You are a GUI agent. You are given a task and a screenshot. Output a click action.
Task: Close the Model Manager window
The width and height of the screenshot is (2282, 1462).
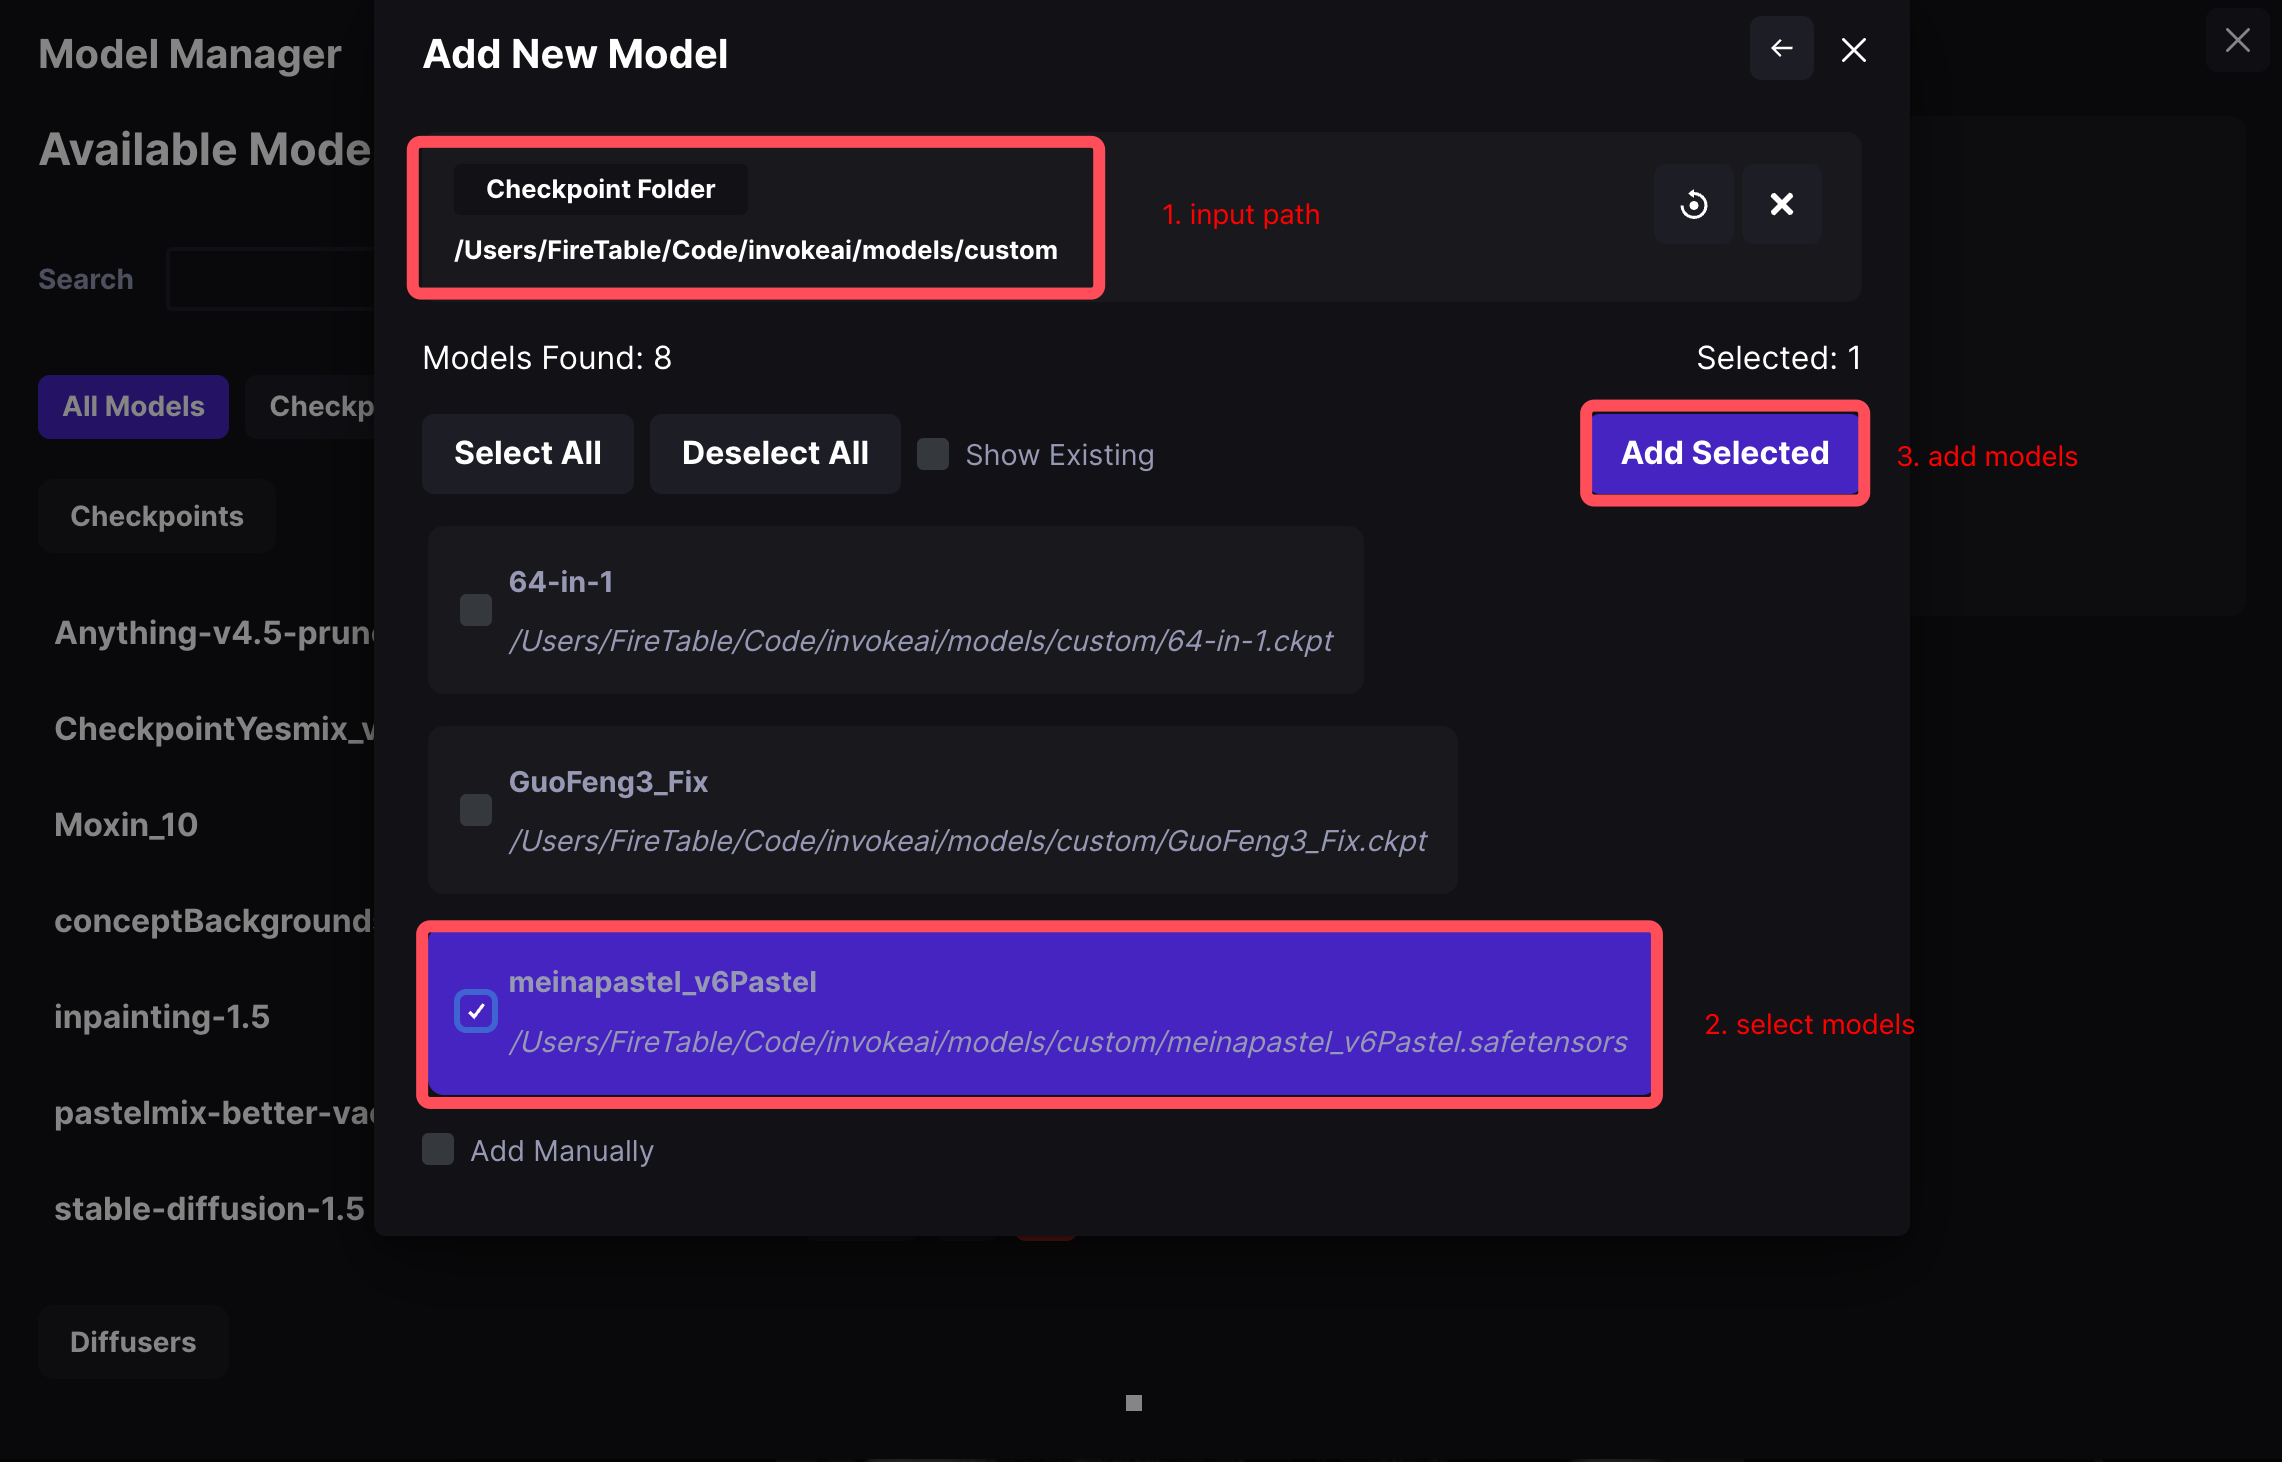point(2237,40)
